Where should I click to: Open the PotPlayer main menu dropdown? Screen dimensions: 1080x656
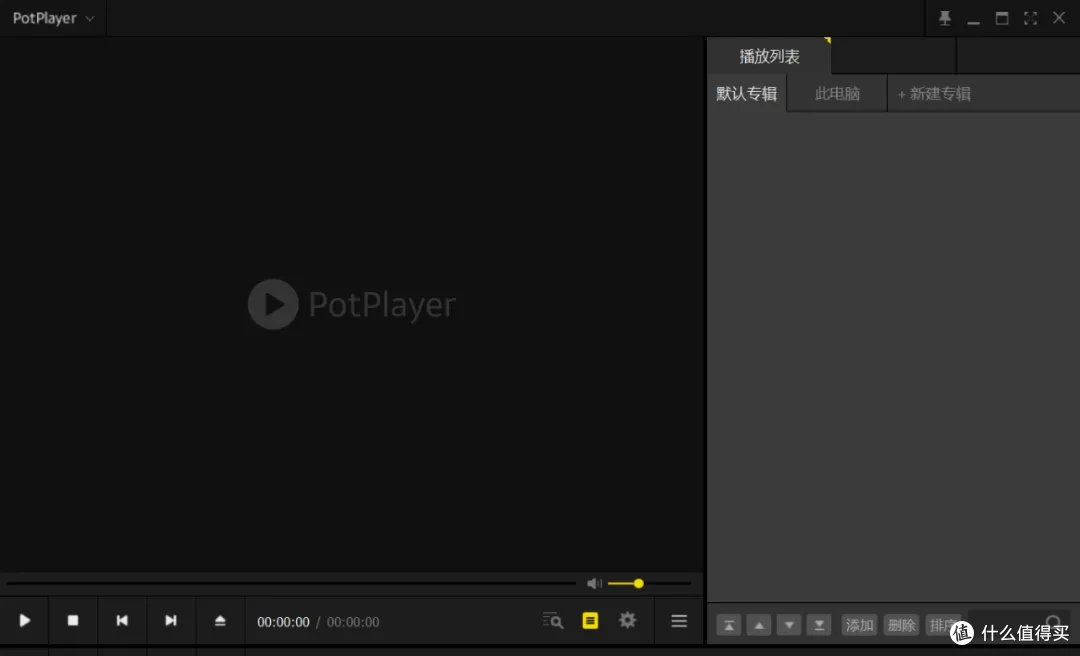point(53,19)
